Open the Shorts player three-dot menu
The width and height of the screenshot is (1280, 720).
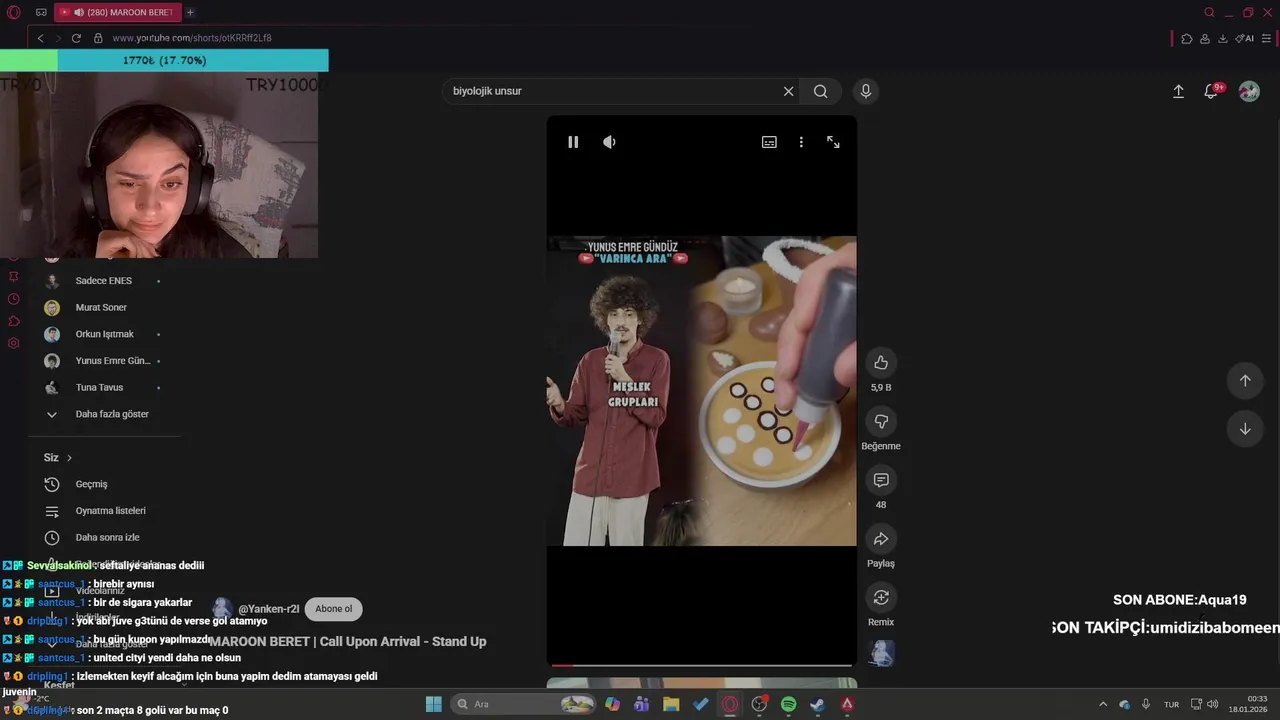point(801,142)
